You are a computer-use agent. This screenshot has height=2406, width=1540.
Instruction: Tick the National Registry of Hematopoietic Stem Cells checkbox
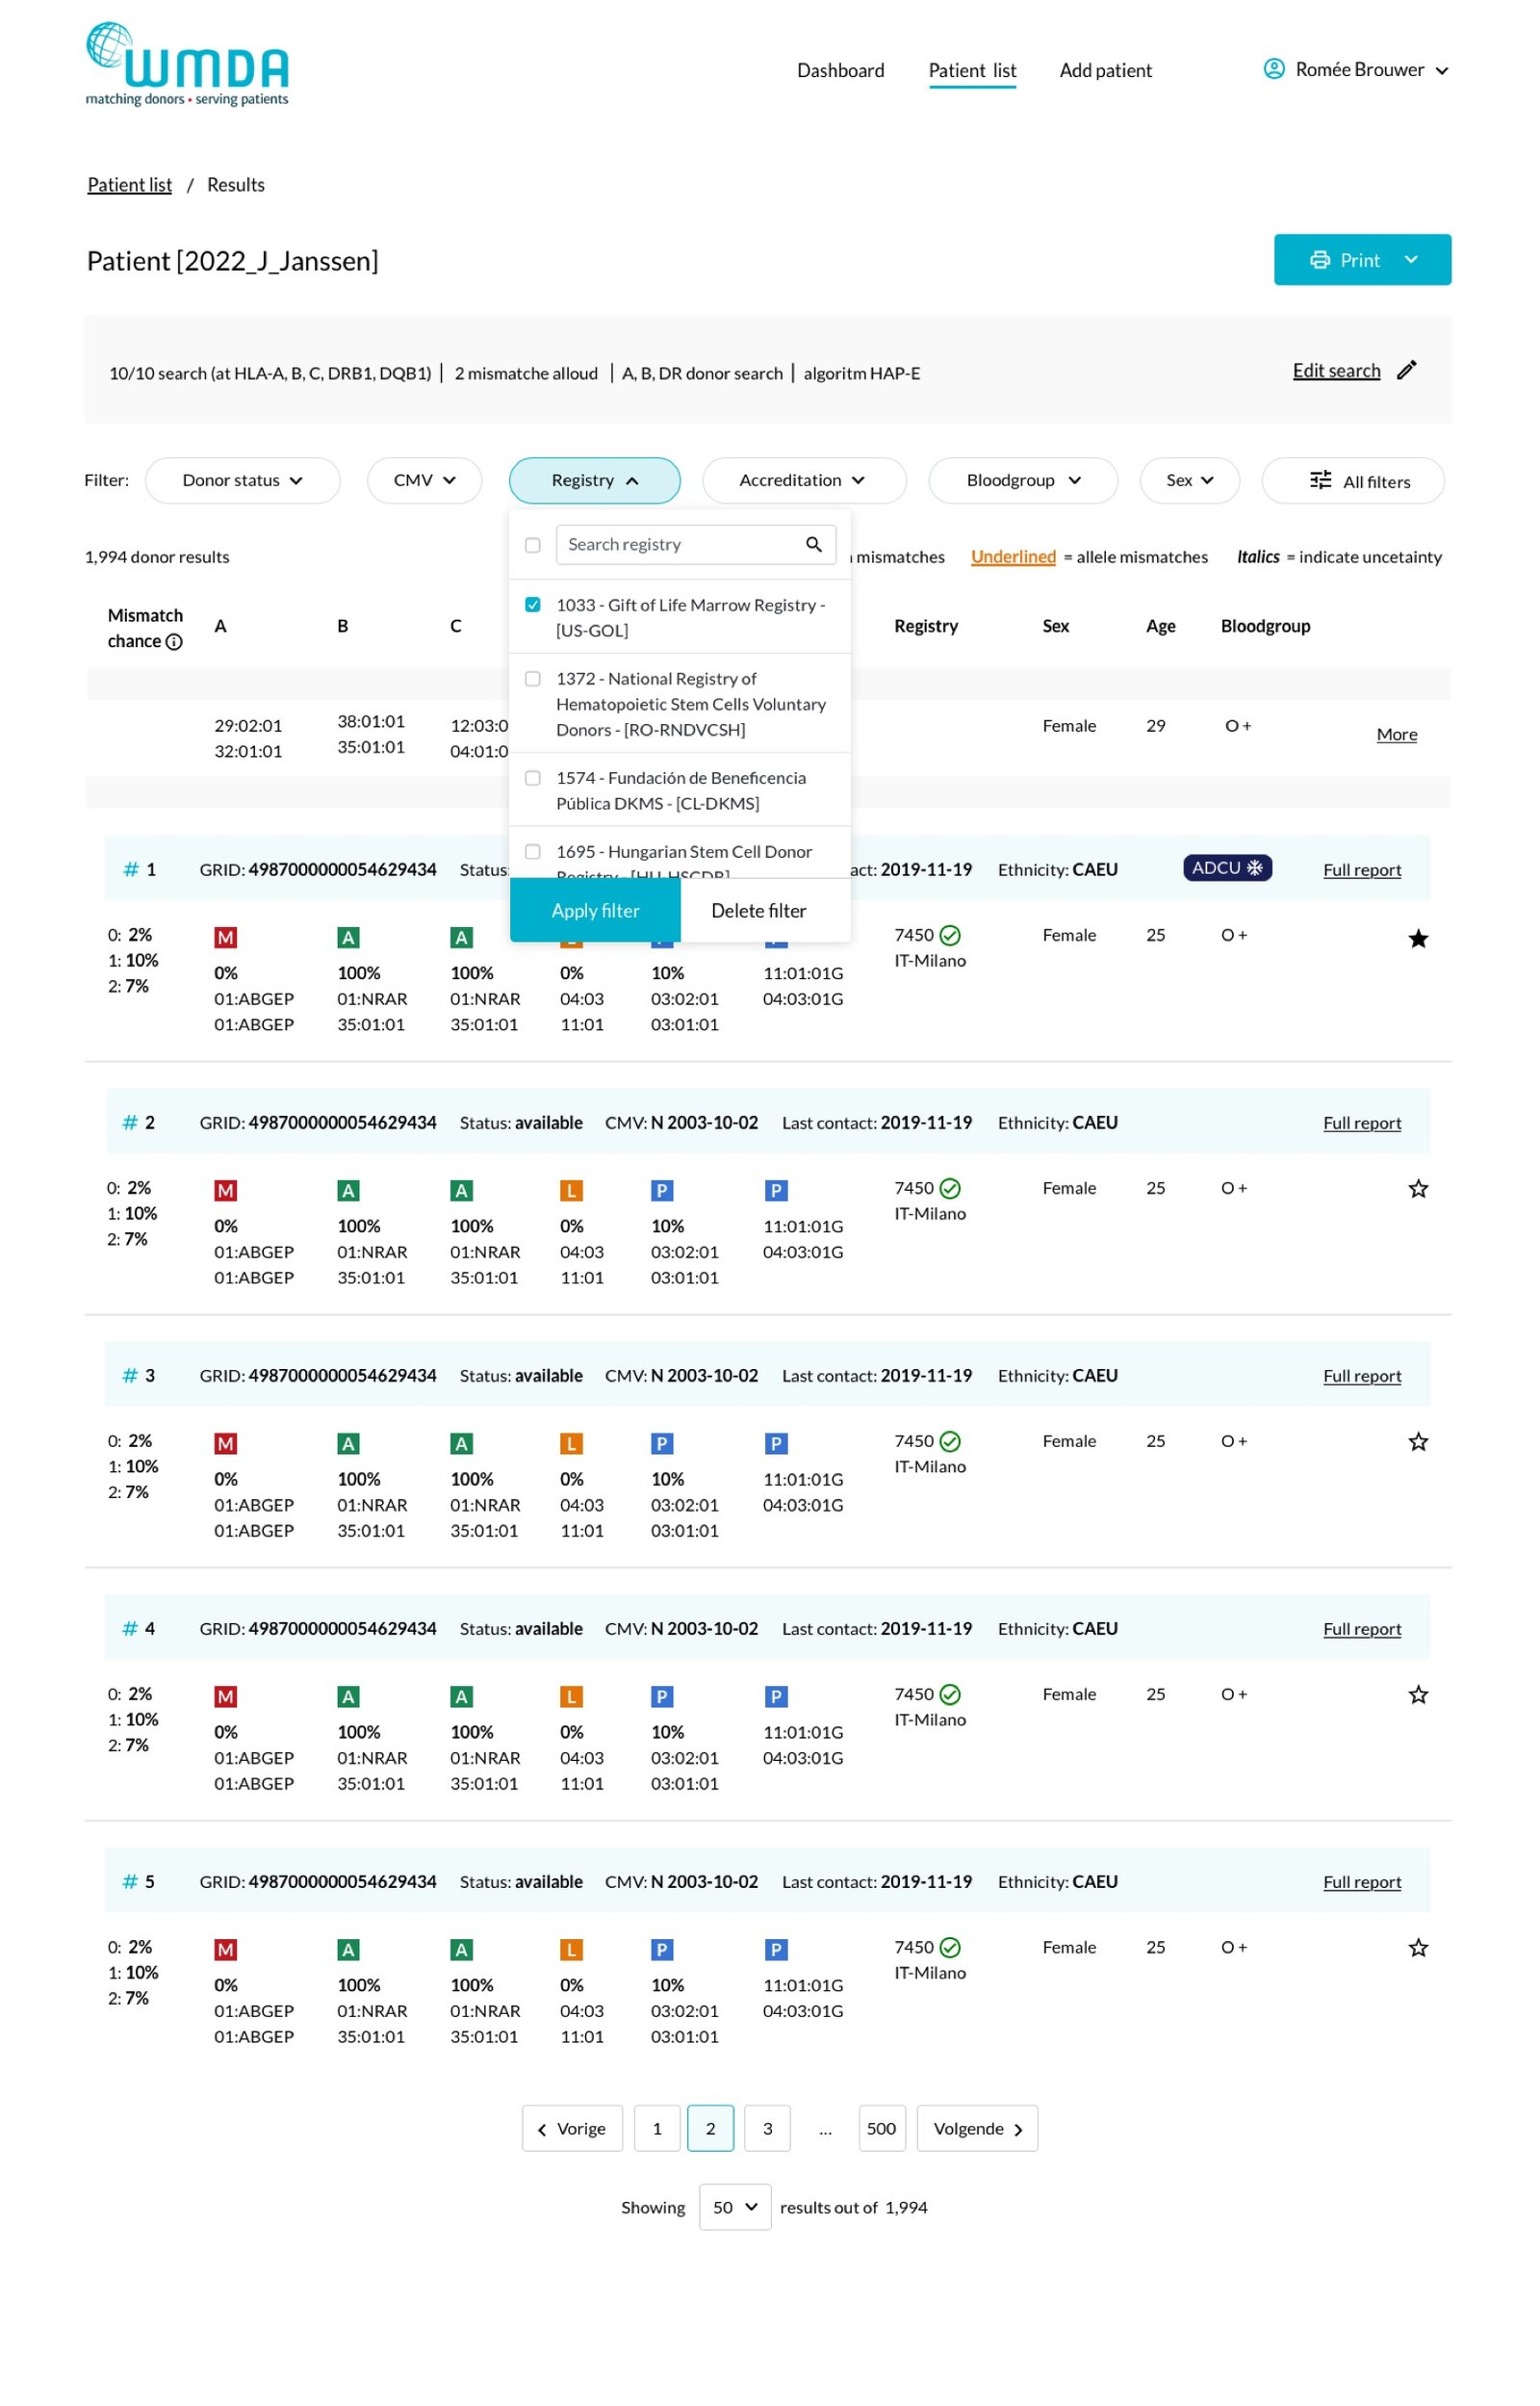click(533, 679)
